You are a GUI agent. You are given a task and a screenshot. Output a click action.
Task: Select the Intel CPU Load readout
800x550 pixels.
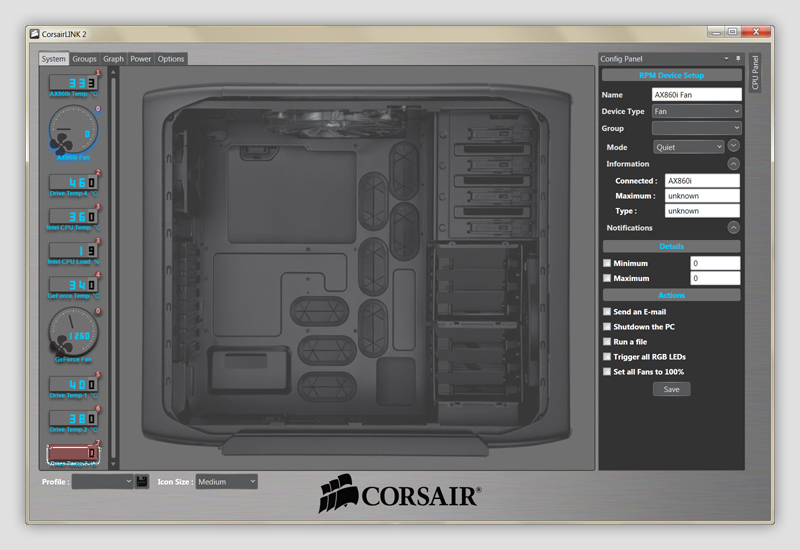(x=73, y=251)
